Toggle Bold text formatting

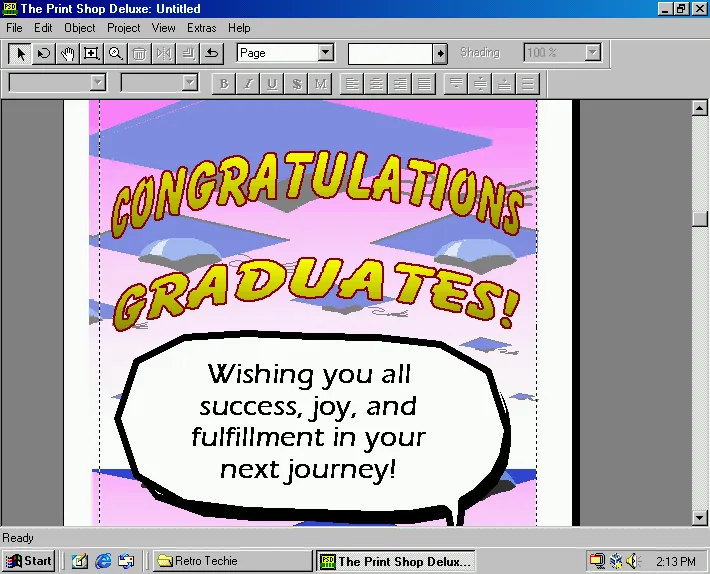(224, 84)
